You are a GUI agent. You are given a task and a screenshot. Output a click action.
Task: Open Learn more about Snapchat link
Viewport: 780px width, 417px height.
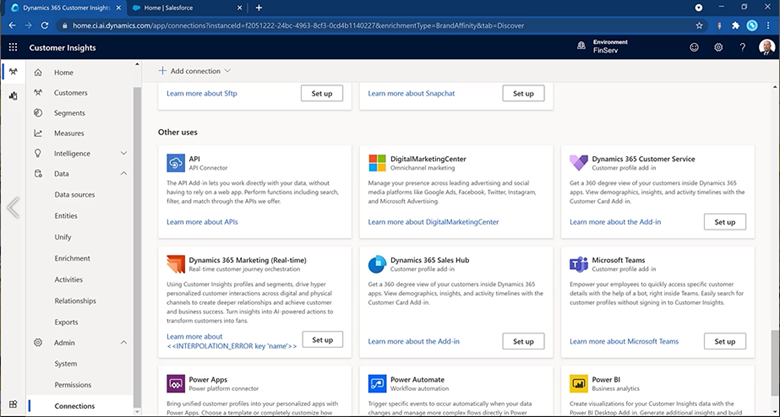[411, 93]
